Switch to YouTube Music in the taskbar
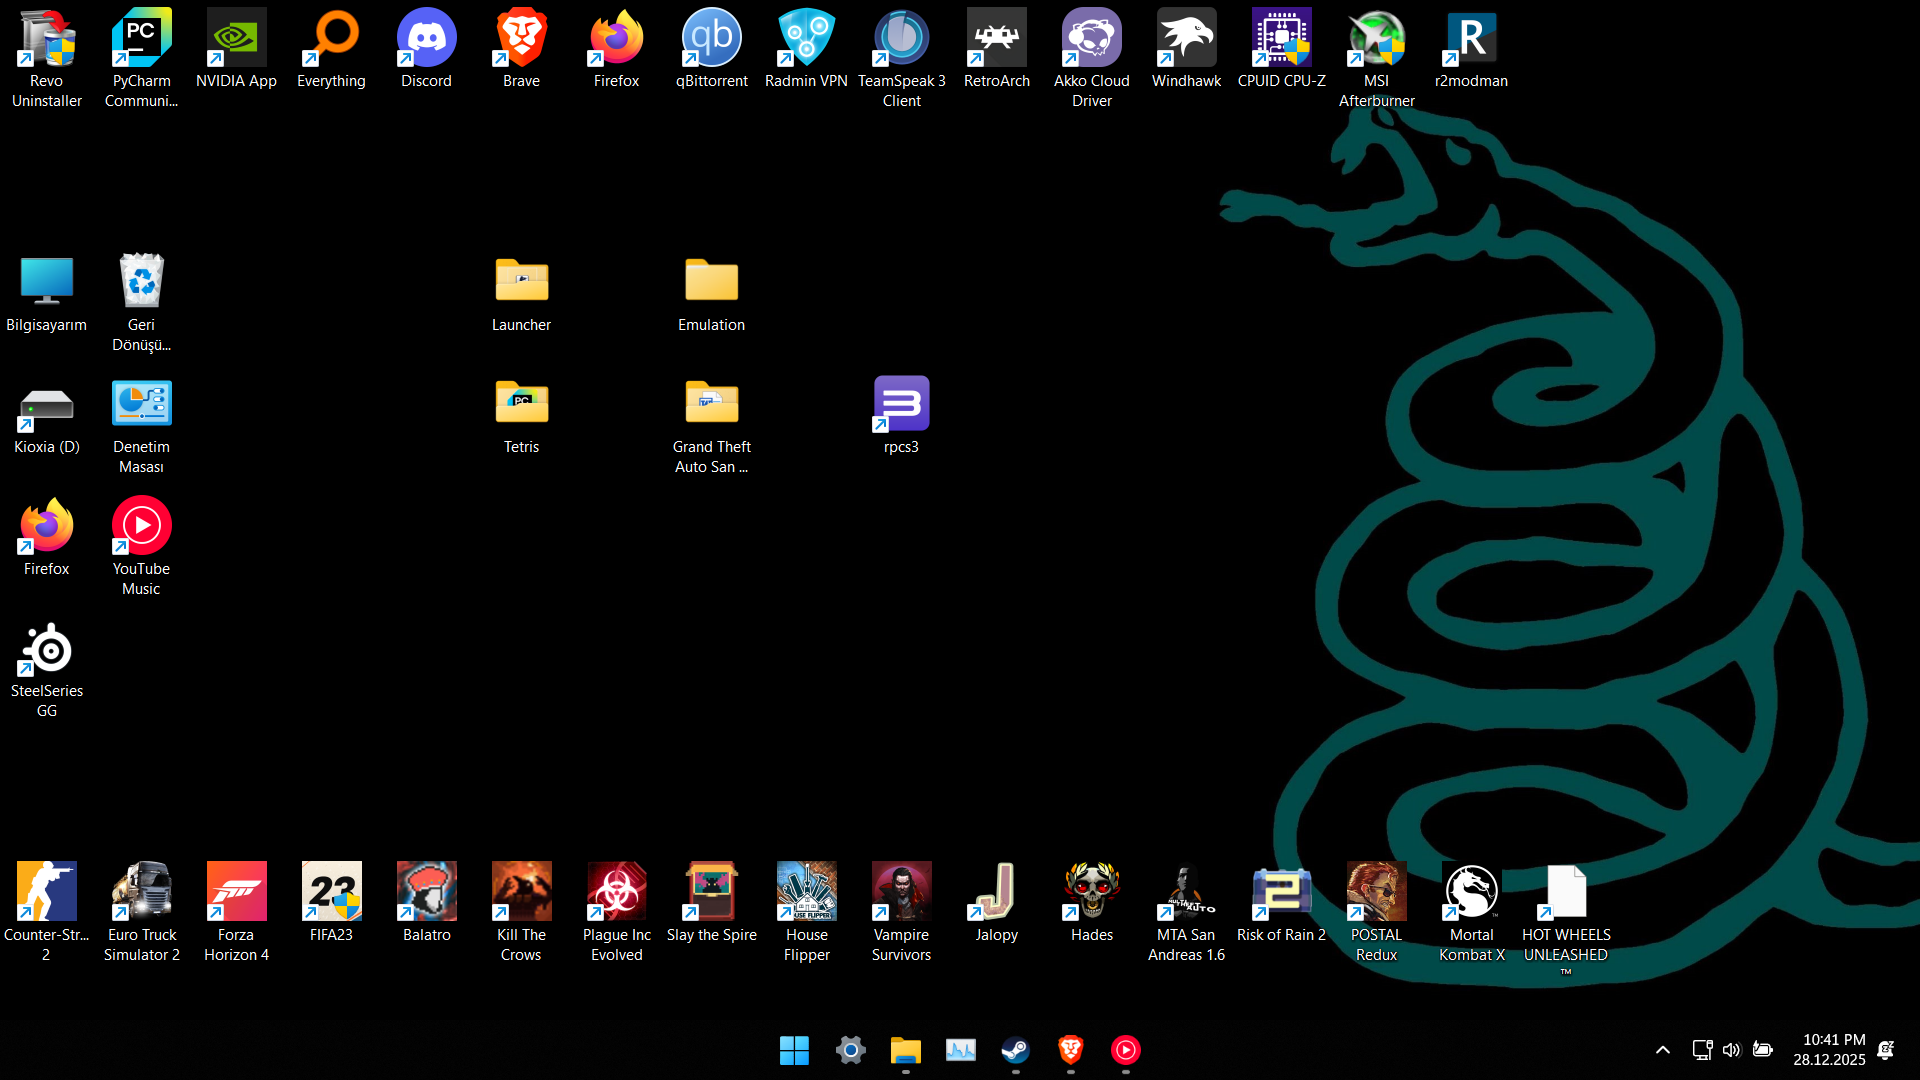This screenshot has width=1920, height=1080. [1125, 1050]
